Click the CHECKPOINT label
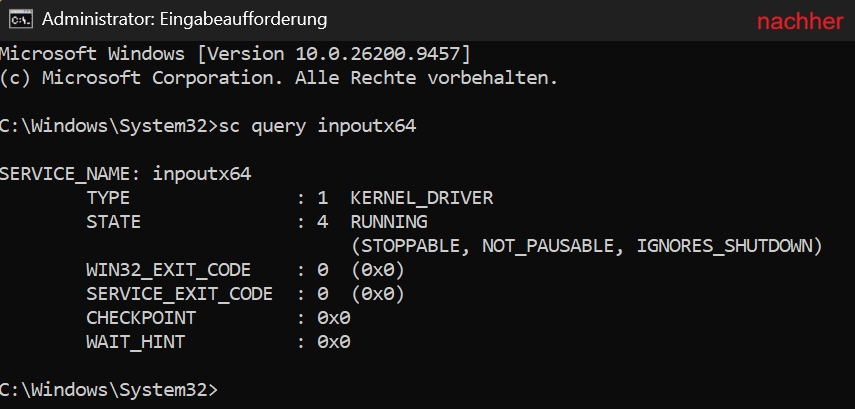 [141, 318]
